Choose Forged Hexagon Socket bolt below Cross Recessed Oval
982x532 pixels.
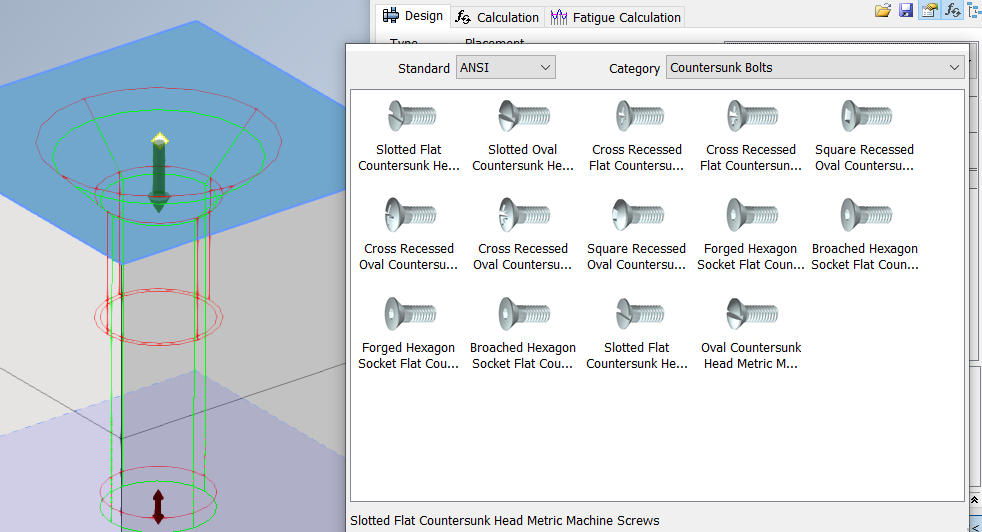[x=409, y=333]
